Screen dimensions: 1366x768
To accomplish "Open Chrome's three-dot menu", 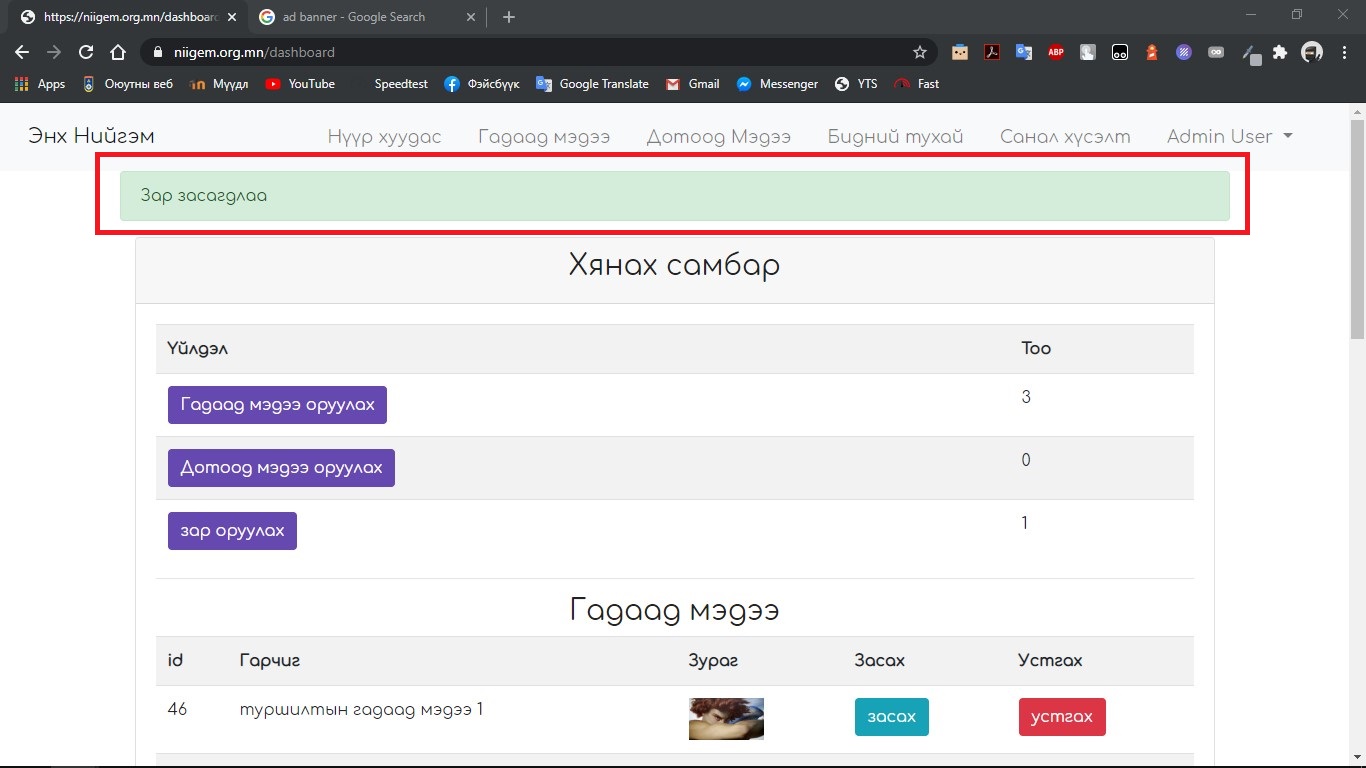I will tap(1343, 52).
